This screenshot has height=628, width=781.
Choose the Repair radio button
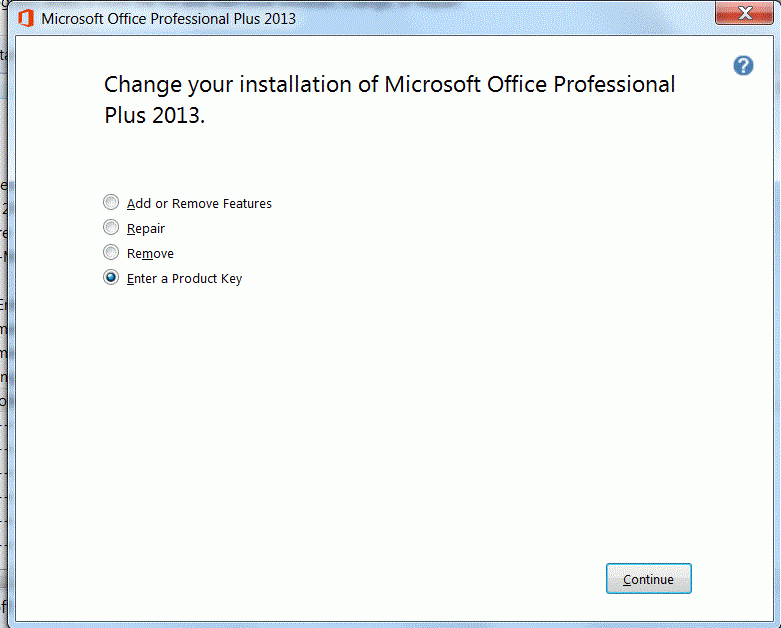(111, 228)
